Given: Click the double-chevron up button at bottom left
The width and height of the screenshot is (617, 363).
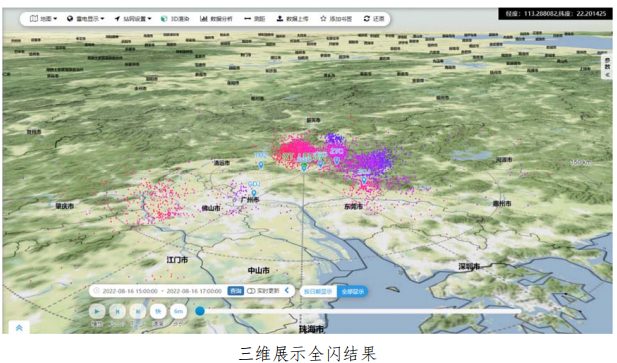Looking at the screenshot, I should tap(19, 328).
